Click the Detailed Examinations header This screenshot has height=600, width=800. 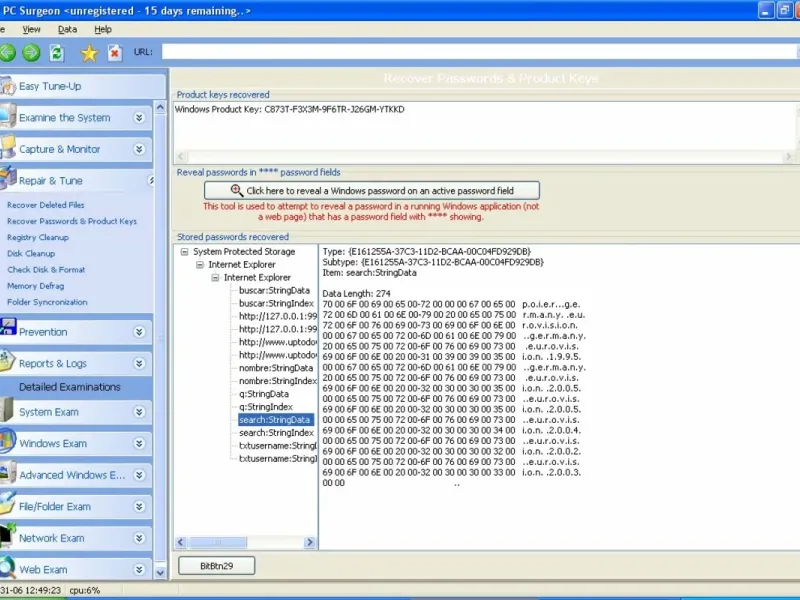(70, 387)
